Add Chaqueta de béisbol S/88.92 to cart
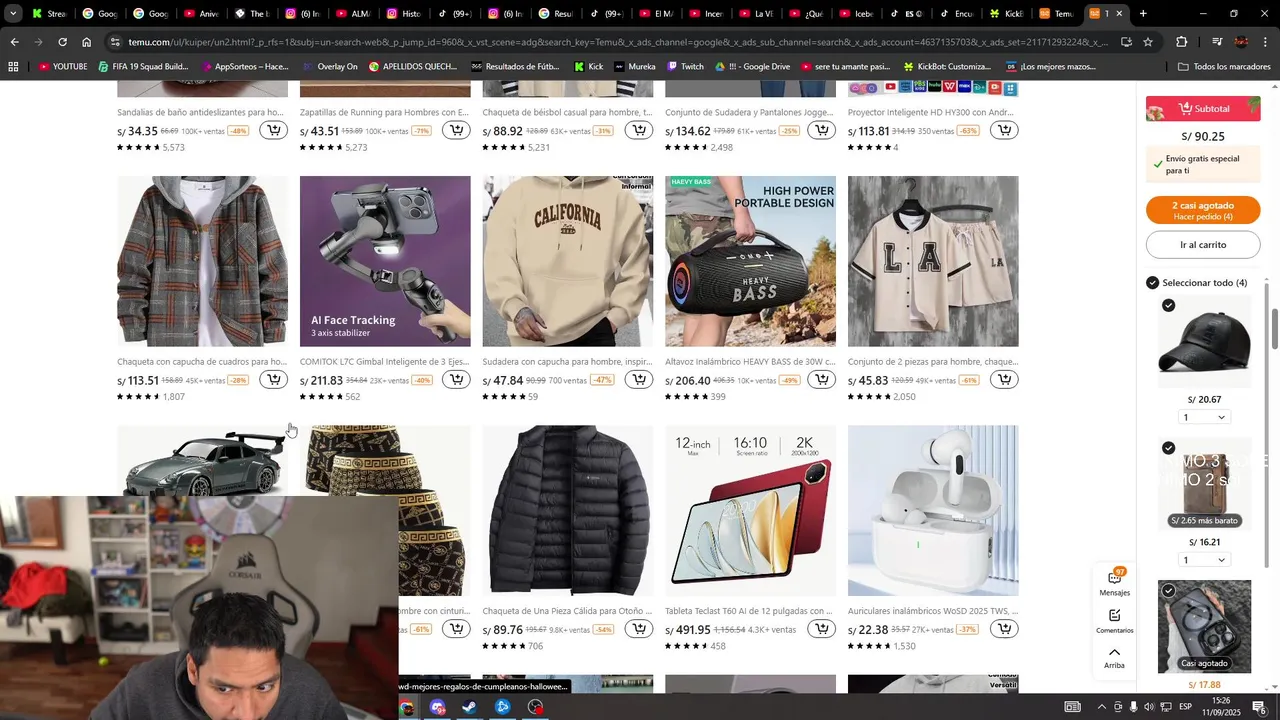The height and width of the screenshot is (720, 1280). point(639,130)
